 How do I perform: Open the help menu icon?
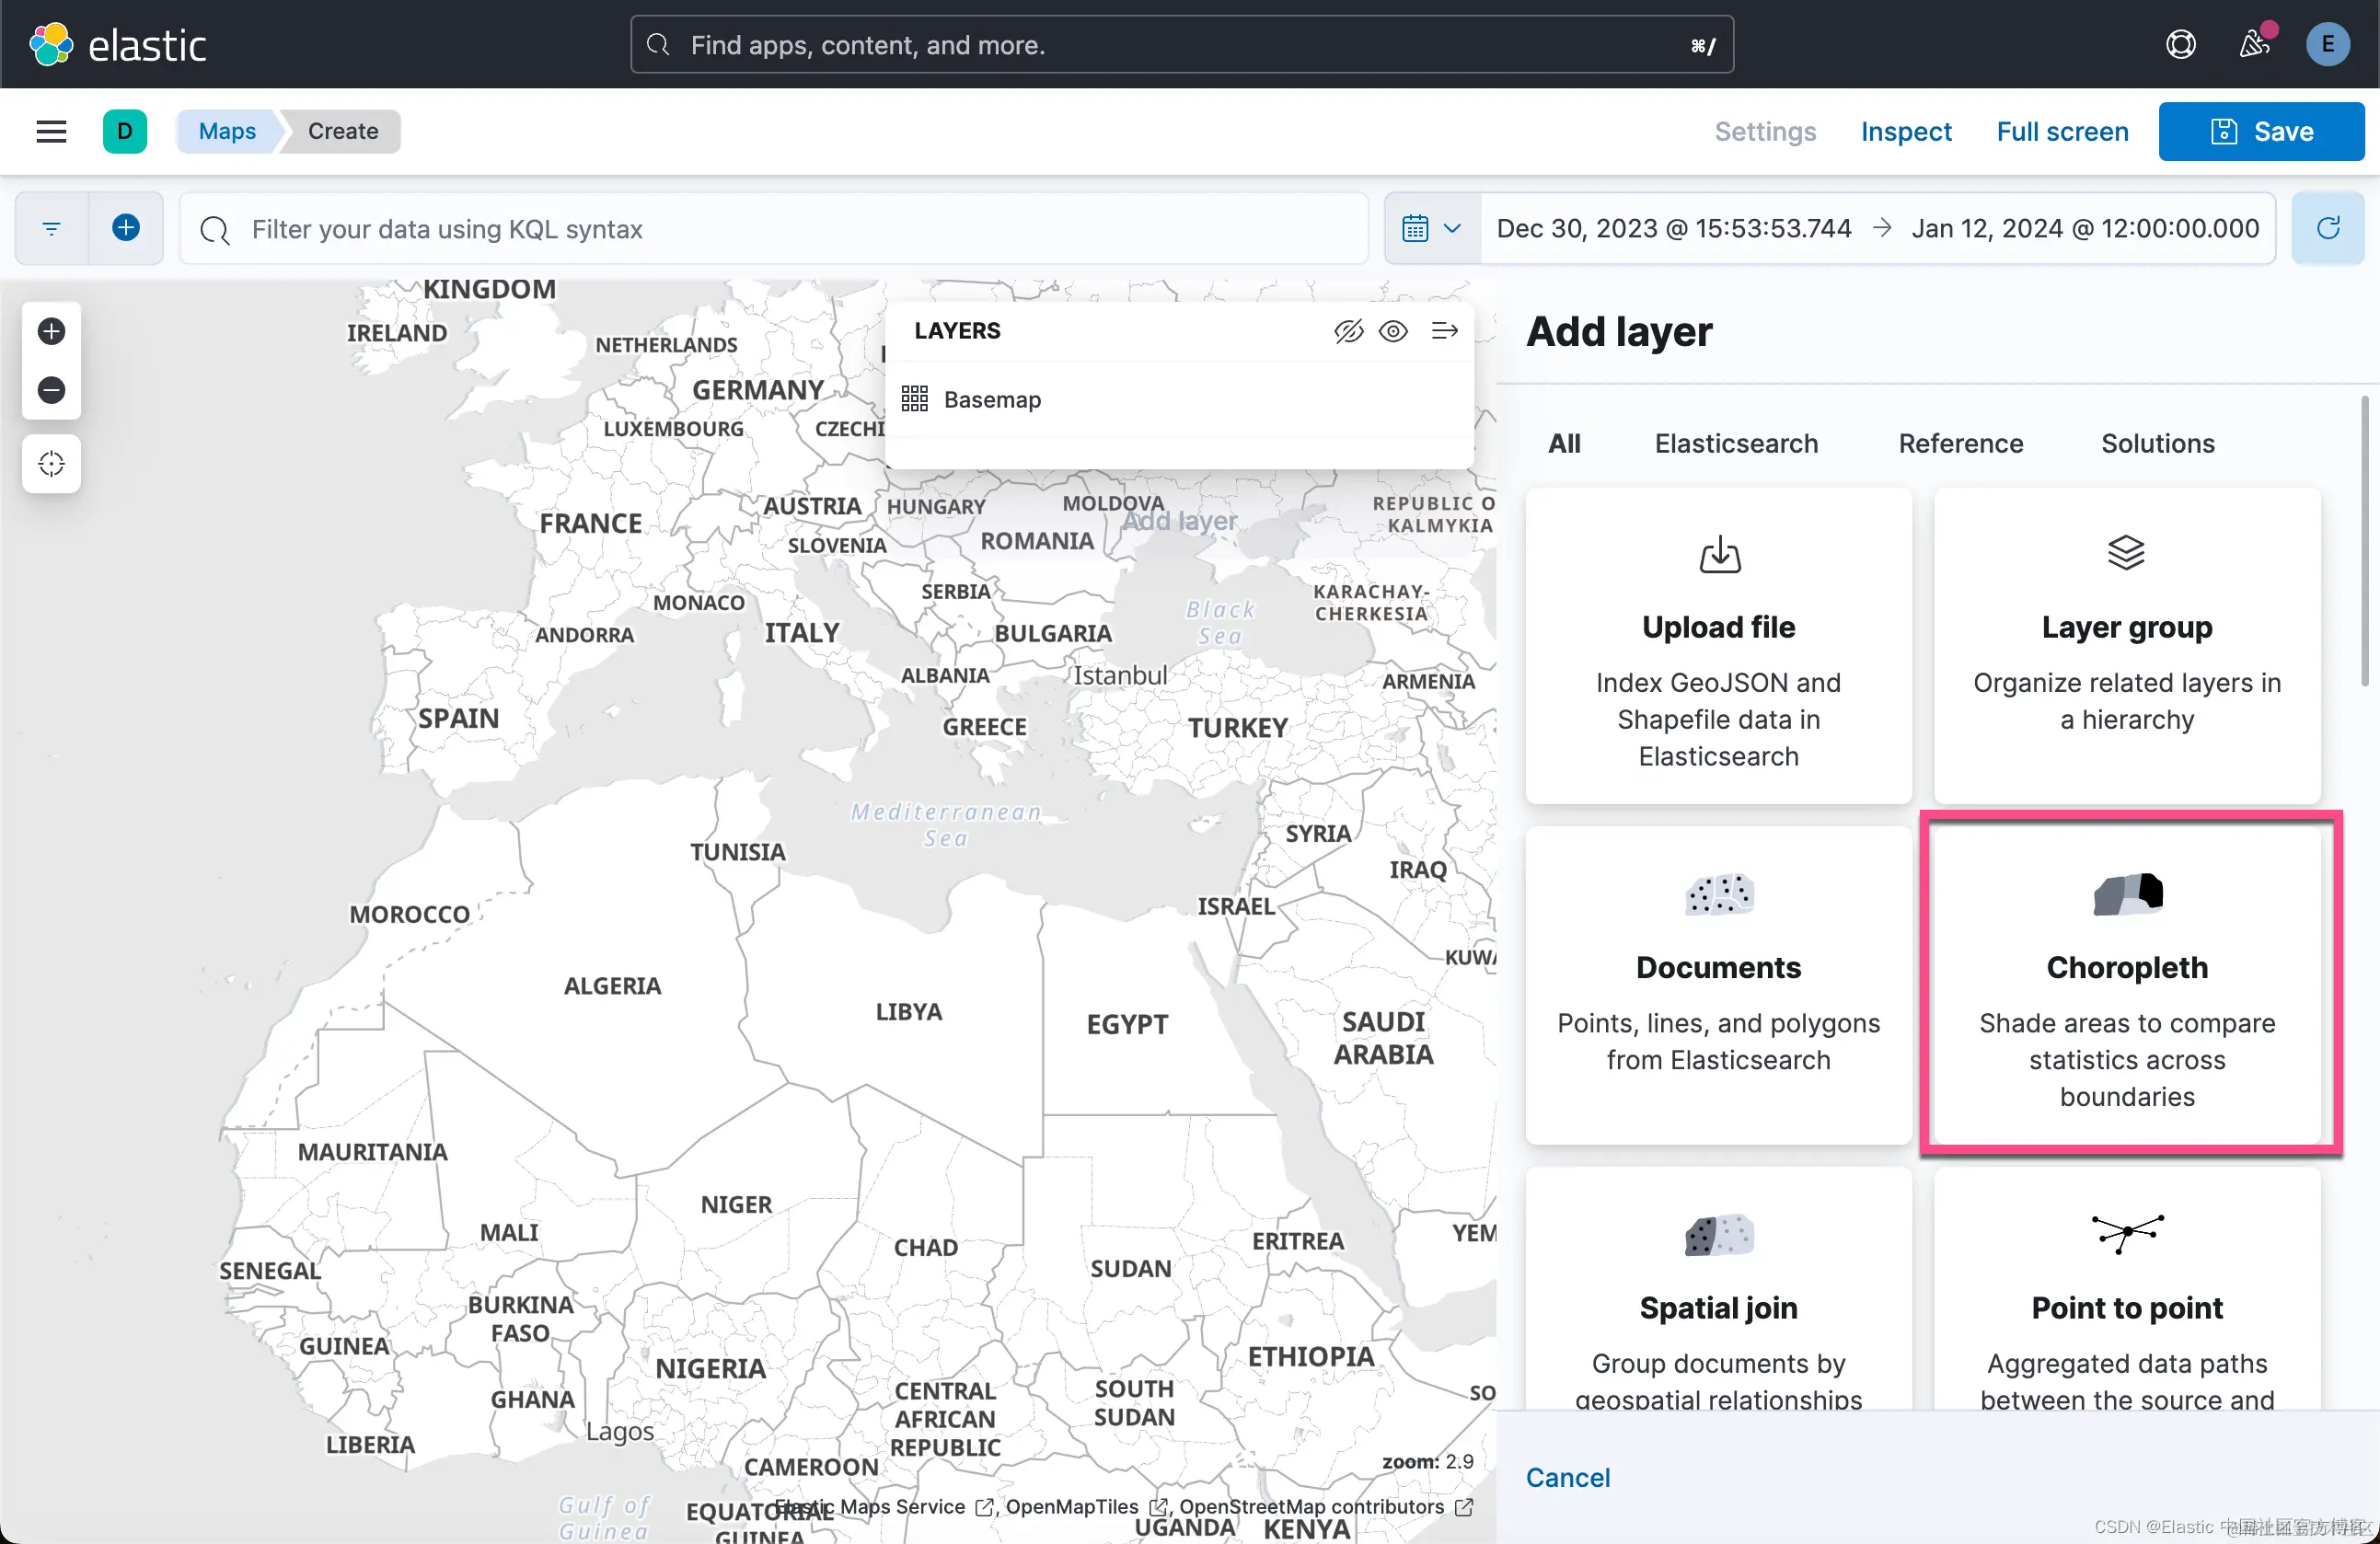click(2180, 45)
